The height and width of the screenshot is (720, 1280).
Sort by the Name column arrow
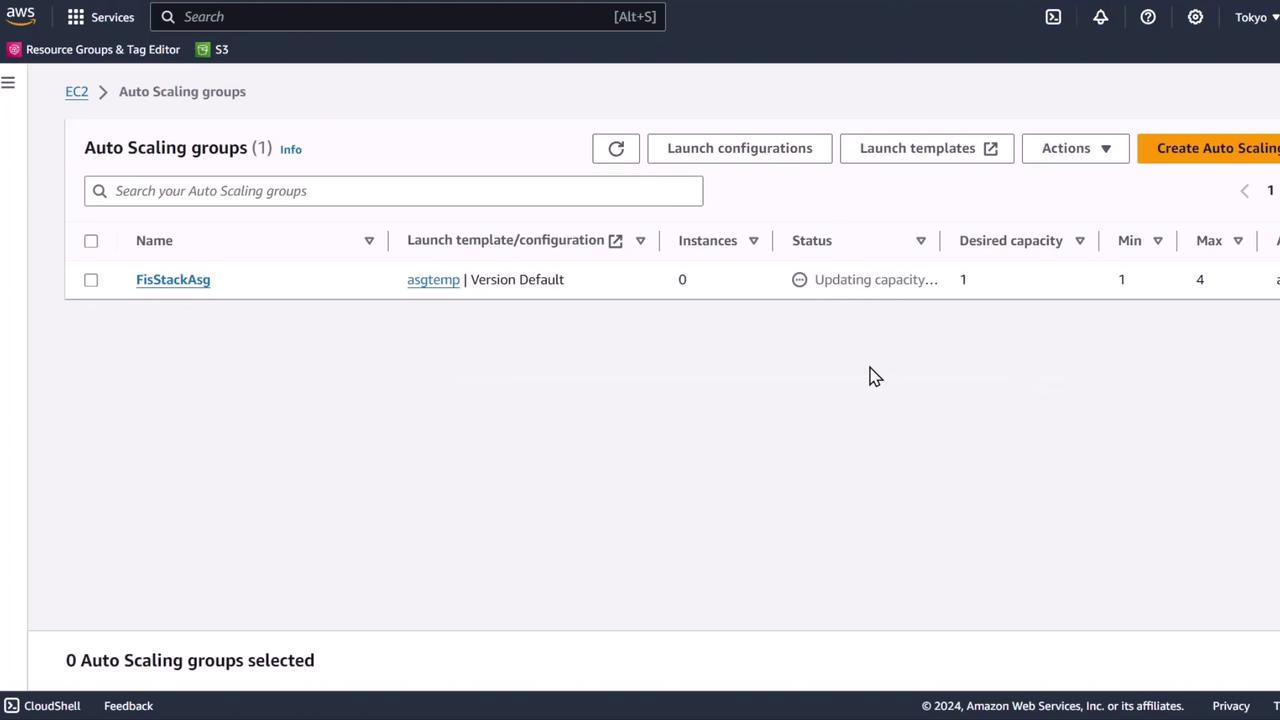tap(369, 241)
